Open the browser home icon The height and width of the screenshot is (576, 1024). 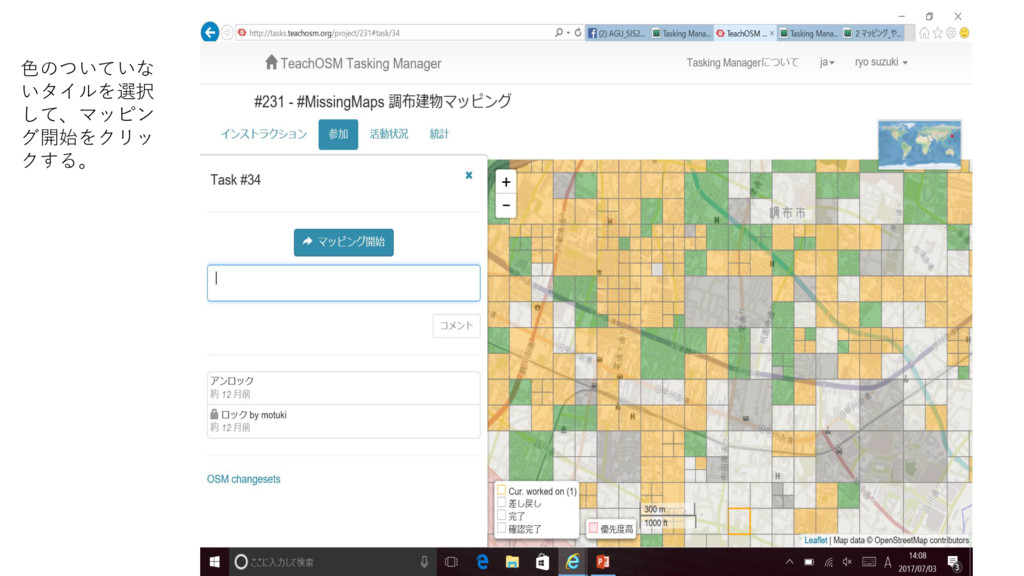coord(924,33)
